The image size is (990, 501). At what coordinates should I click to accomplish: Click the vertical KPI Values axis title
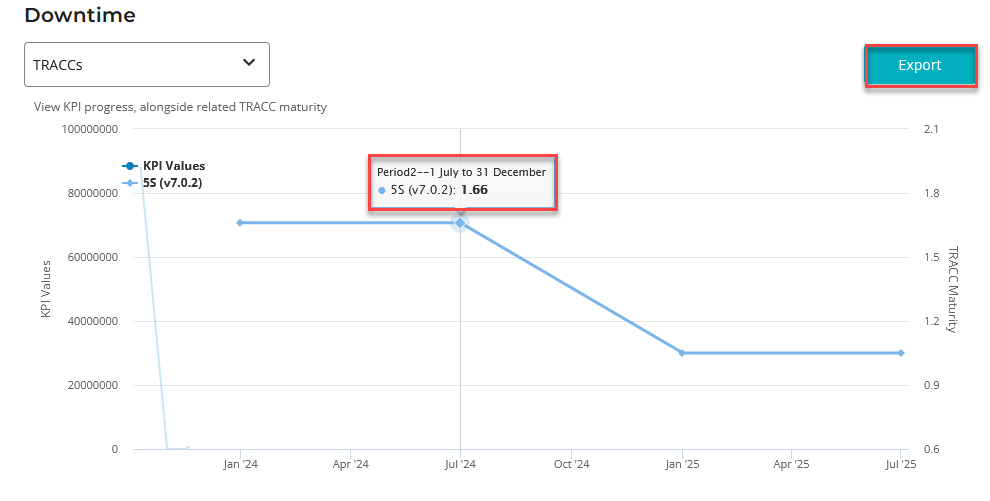(x=45, y=289)
